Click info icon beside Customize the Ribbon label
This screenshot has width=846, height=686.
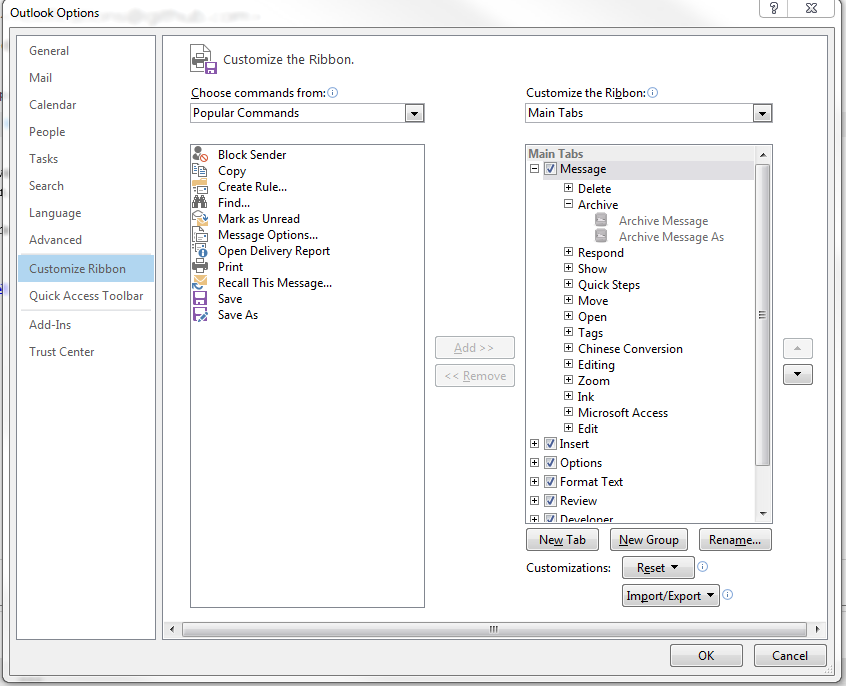[x=652, y=93]
